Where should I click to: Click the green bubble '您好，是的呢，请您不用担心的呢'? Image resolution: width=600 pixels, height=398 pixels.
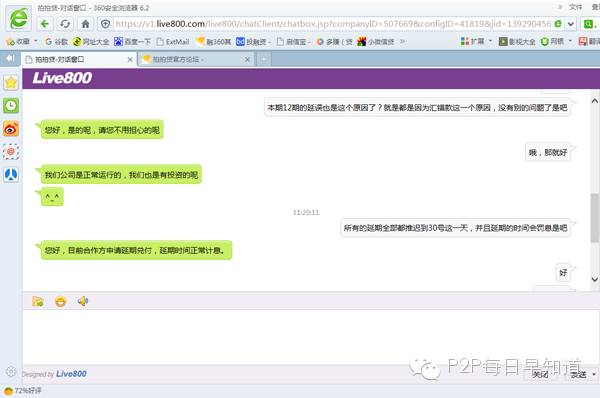point(102,130)
